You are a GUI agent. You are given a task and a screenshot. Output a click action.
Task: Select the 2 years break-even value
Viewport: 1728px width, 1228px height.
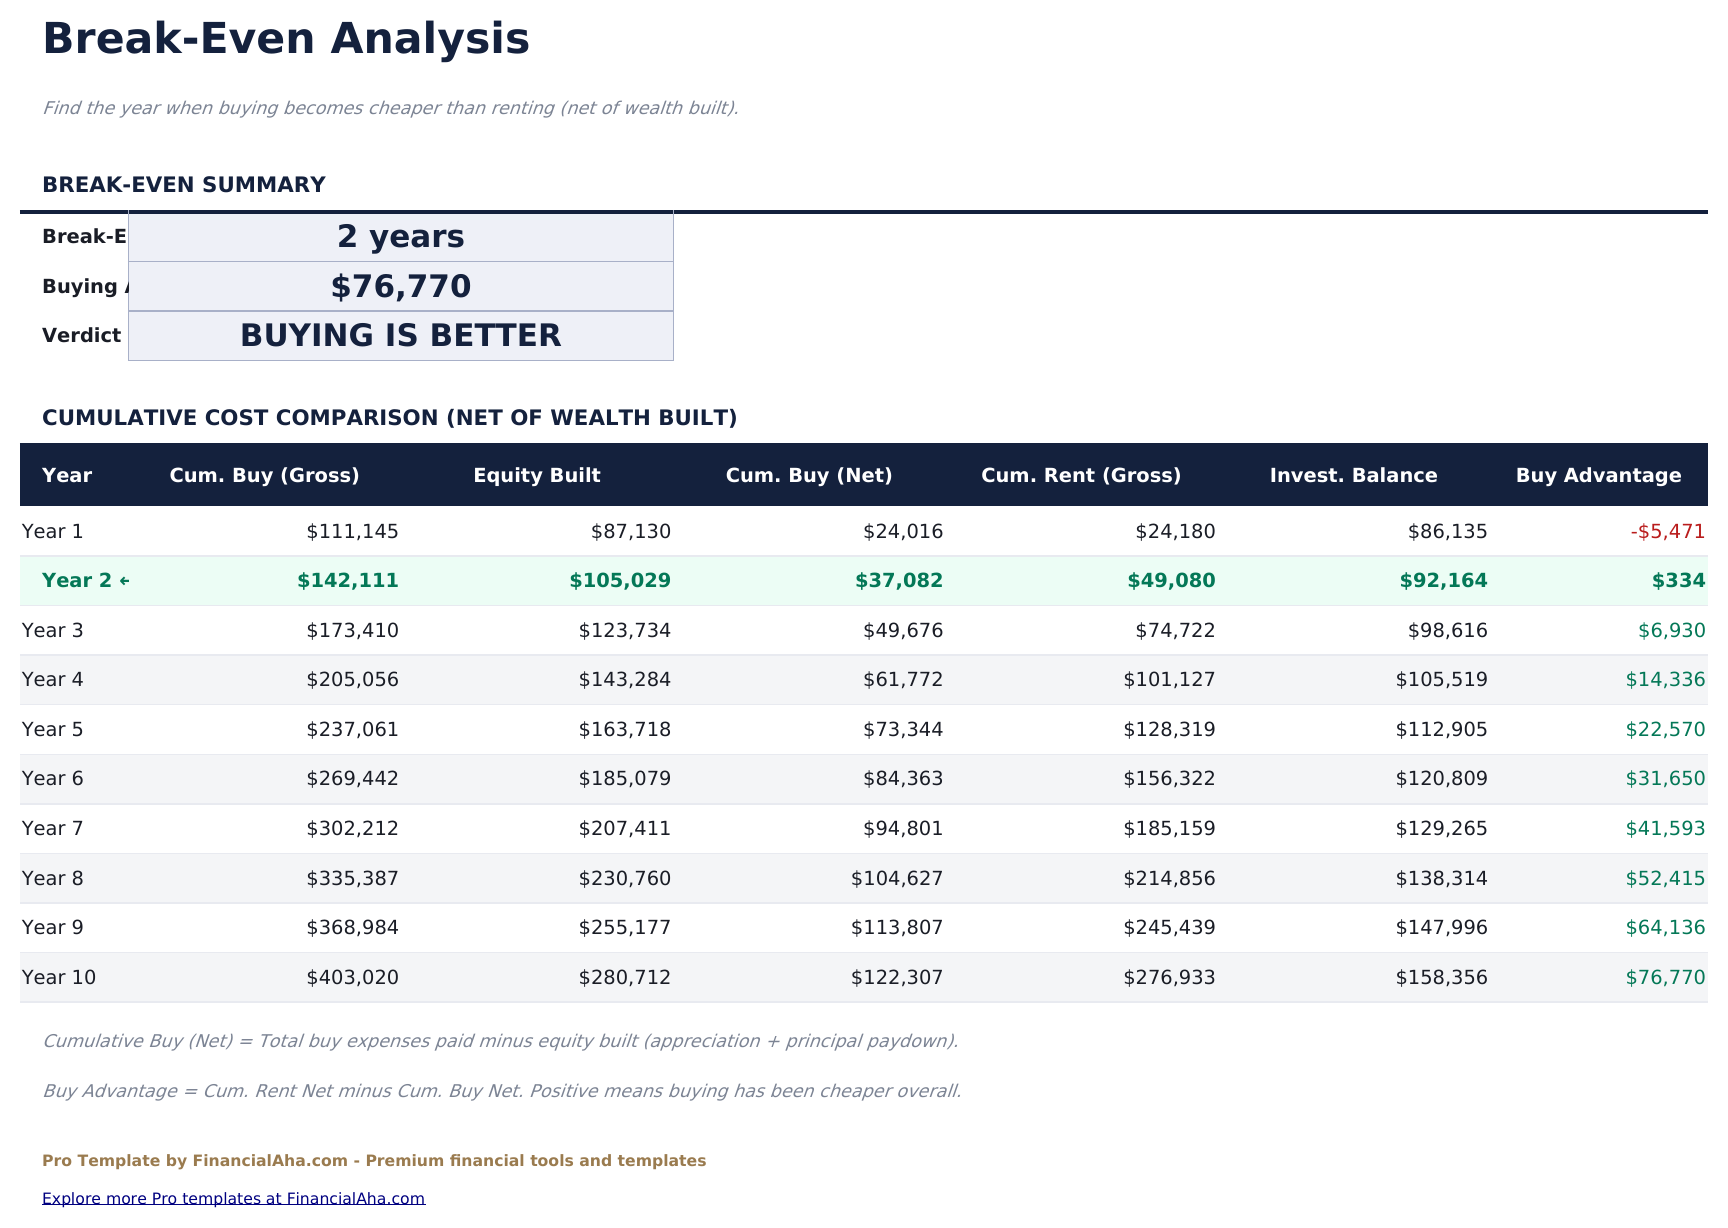399,236
